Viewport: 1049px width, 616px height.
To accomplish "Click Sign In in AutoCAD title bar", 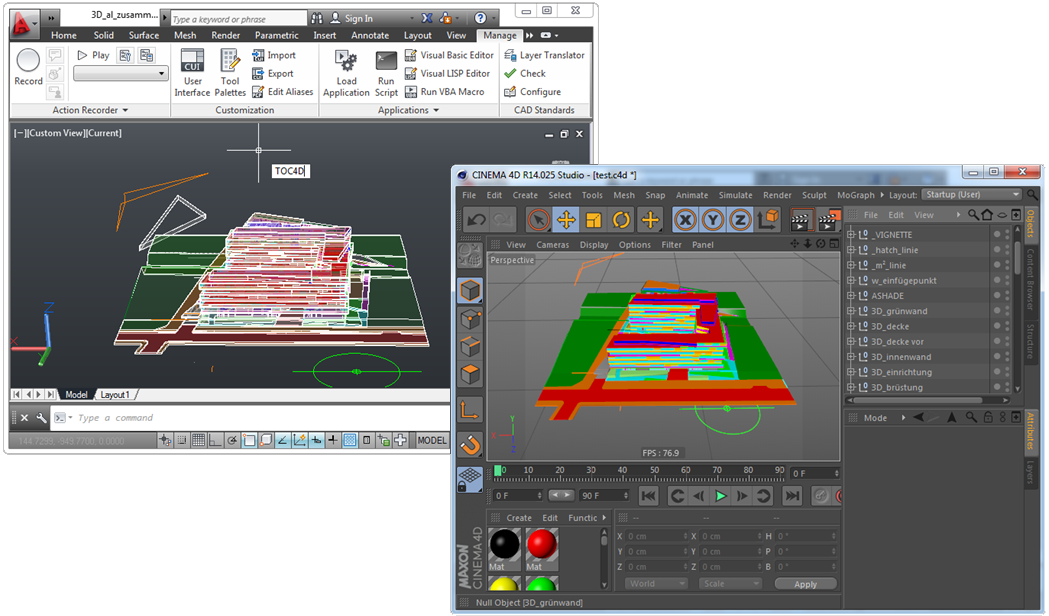I will coord(352,18).
